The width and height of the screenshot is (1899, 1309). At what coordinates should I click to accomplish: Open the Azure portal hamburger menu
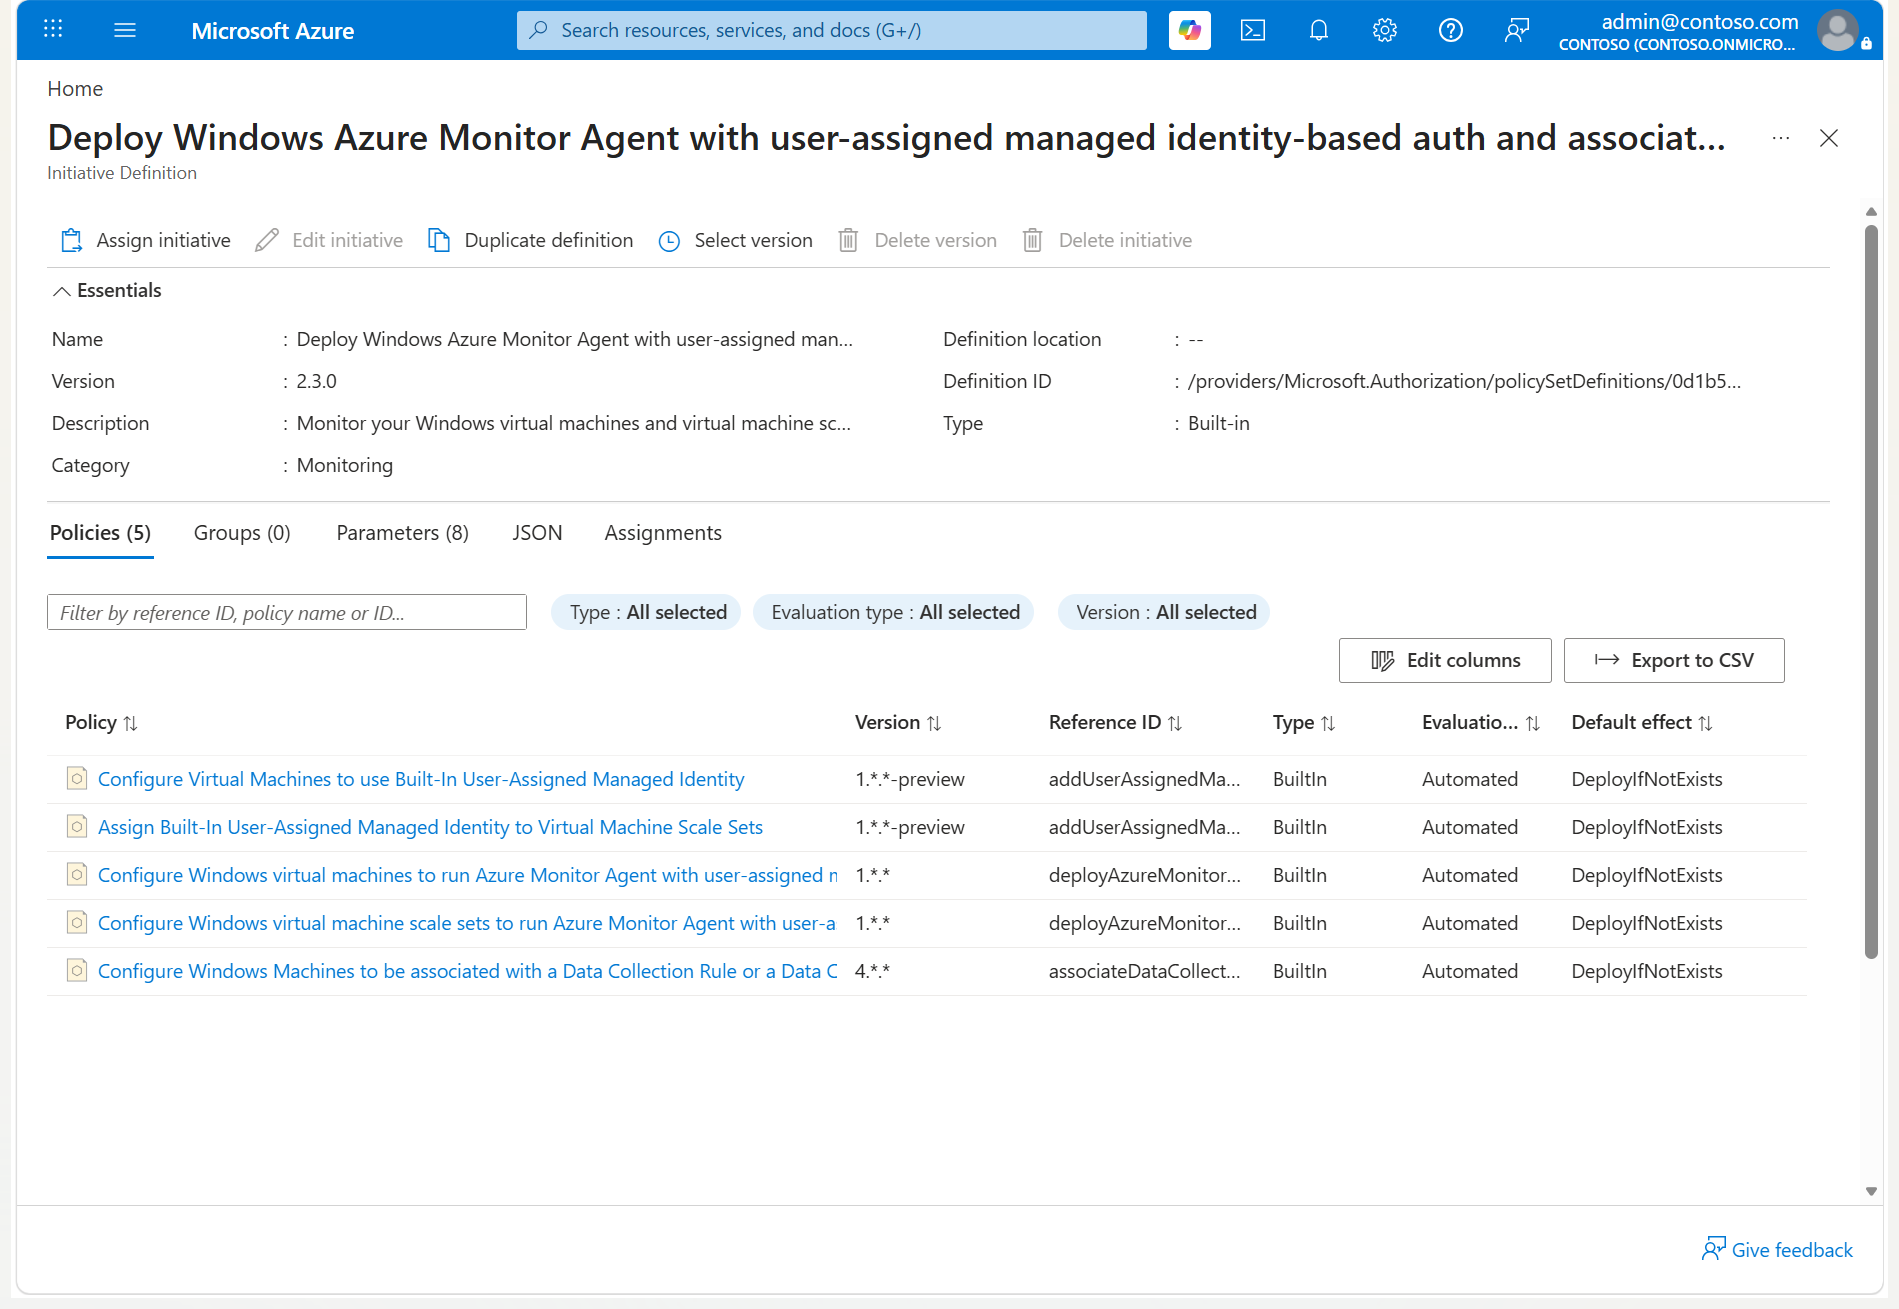click(x=125, y=30)
